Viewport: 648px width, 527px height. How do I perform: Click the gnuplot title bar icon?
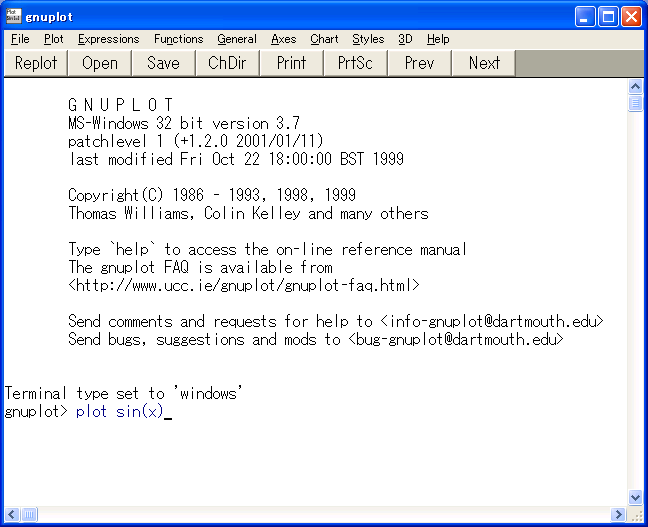(13, 16)
